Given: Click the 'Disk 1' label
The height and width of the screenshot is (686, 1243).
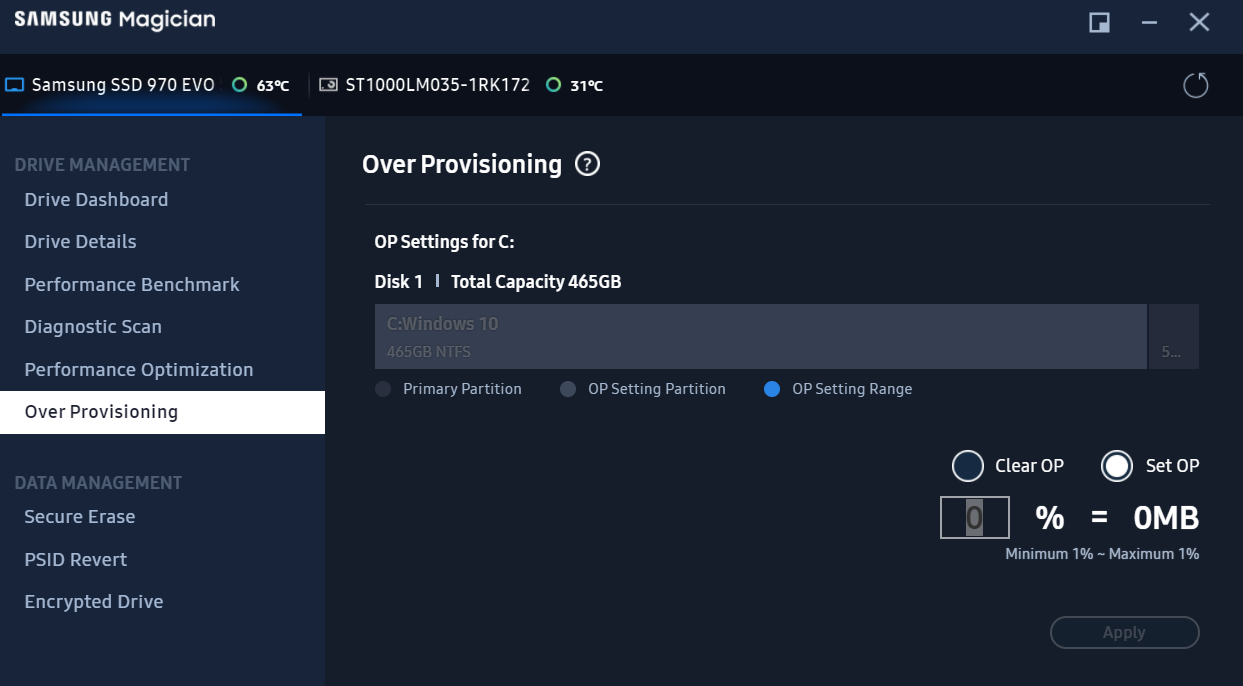Looking at the screenshot, I should coord(399,282).
